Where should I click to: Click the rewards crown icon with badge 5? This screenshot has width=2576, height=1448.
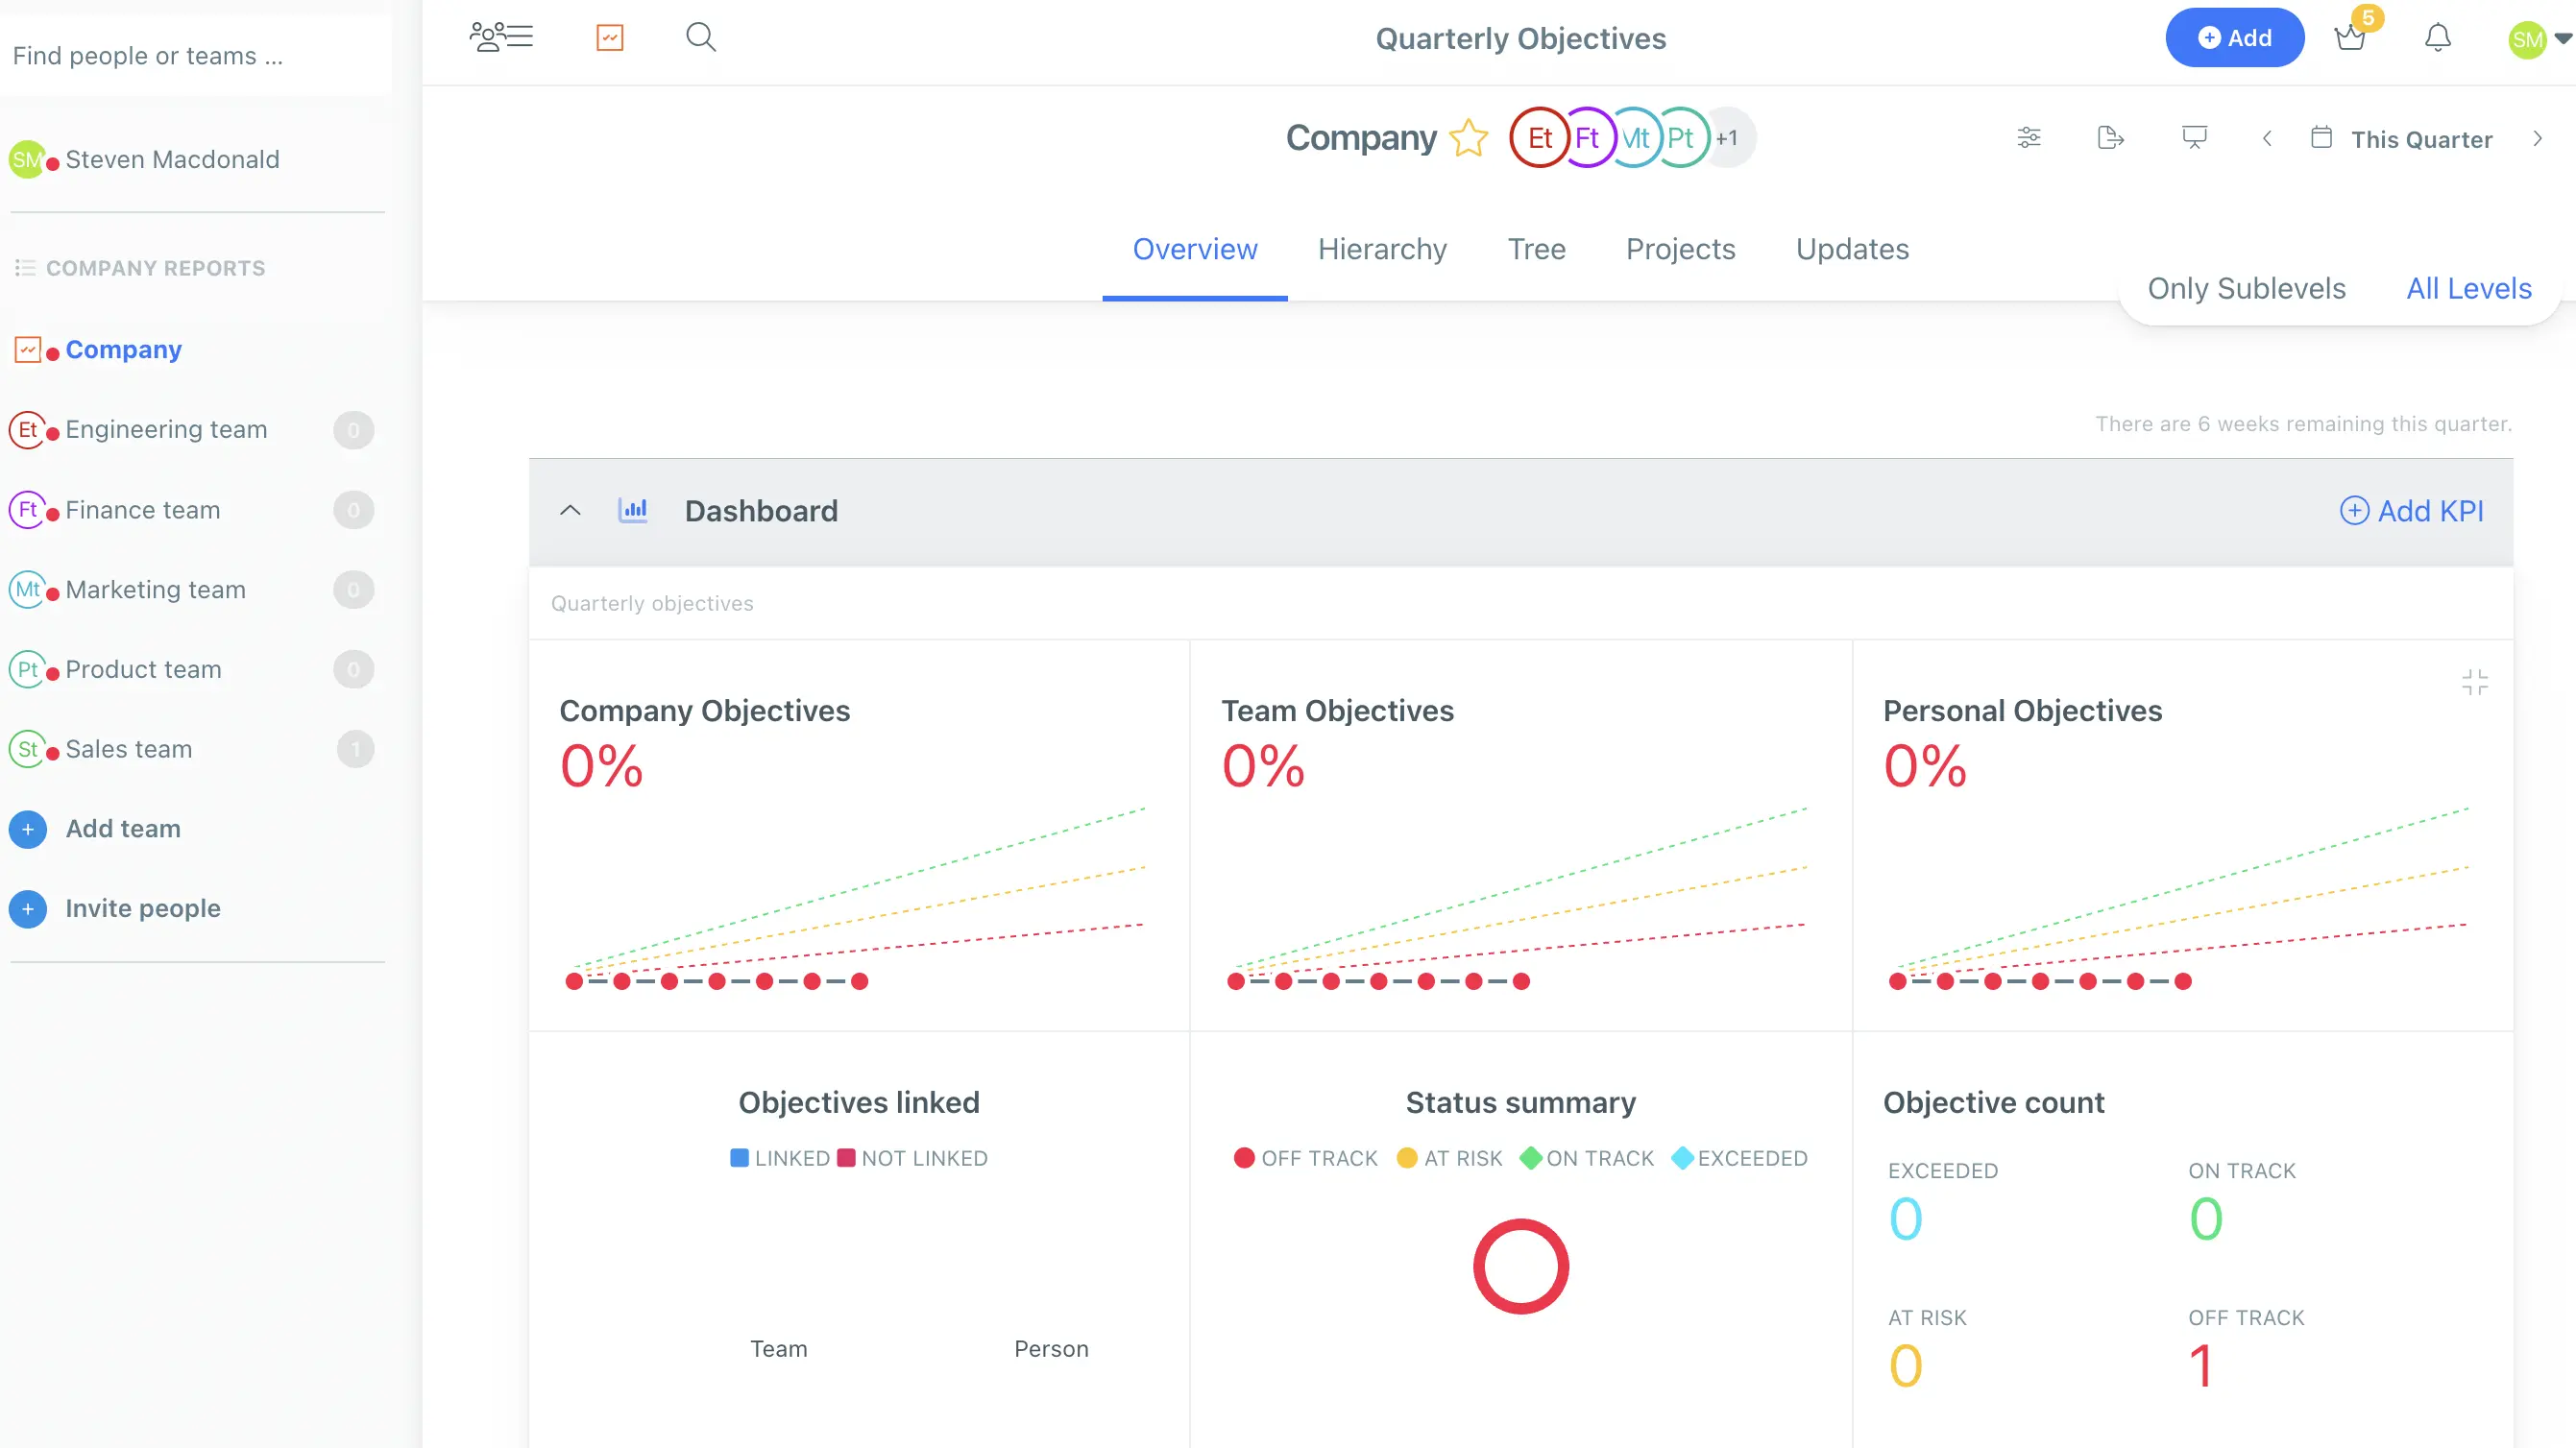(2350, 38)
